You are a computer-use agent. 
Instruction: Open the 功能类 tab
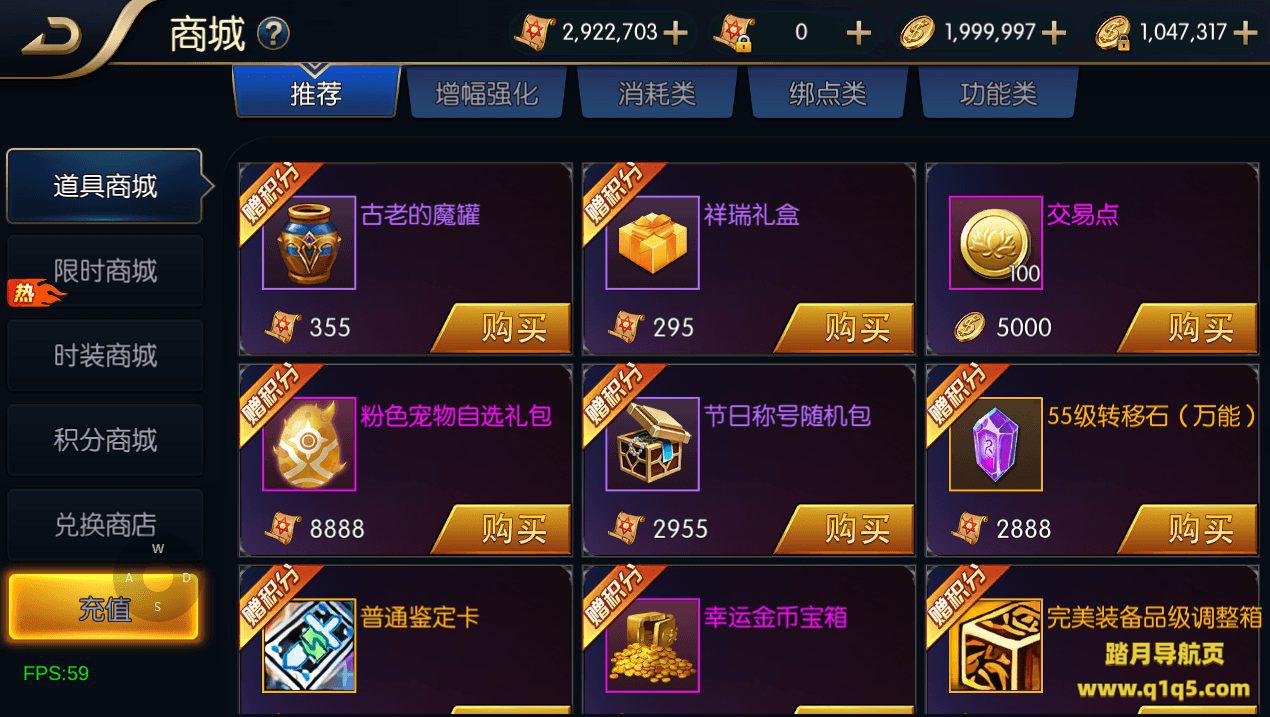coord(998,94)
